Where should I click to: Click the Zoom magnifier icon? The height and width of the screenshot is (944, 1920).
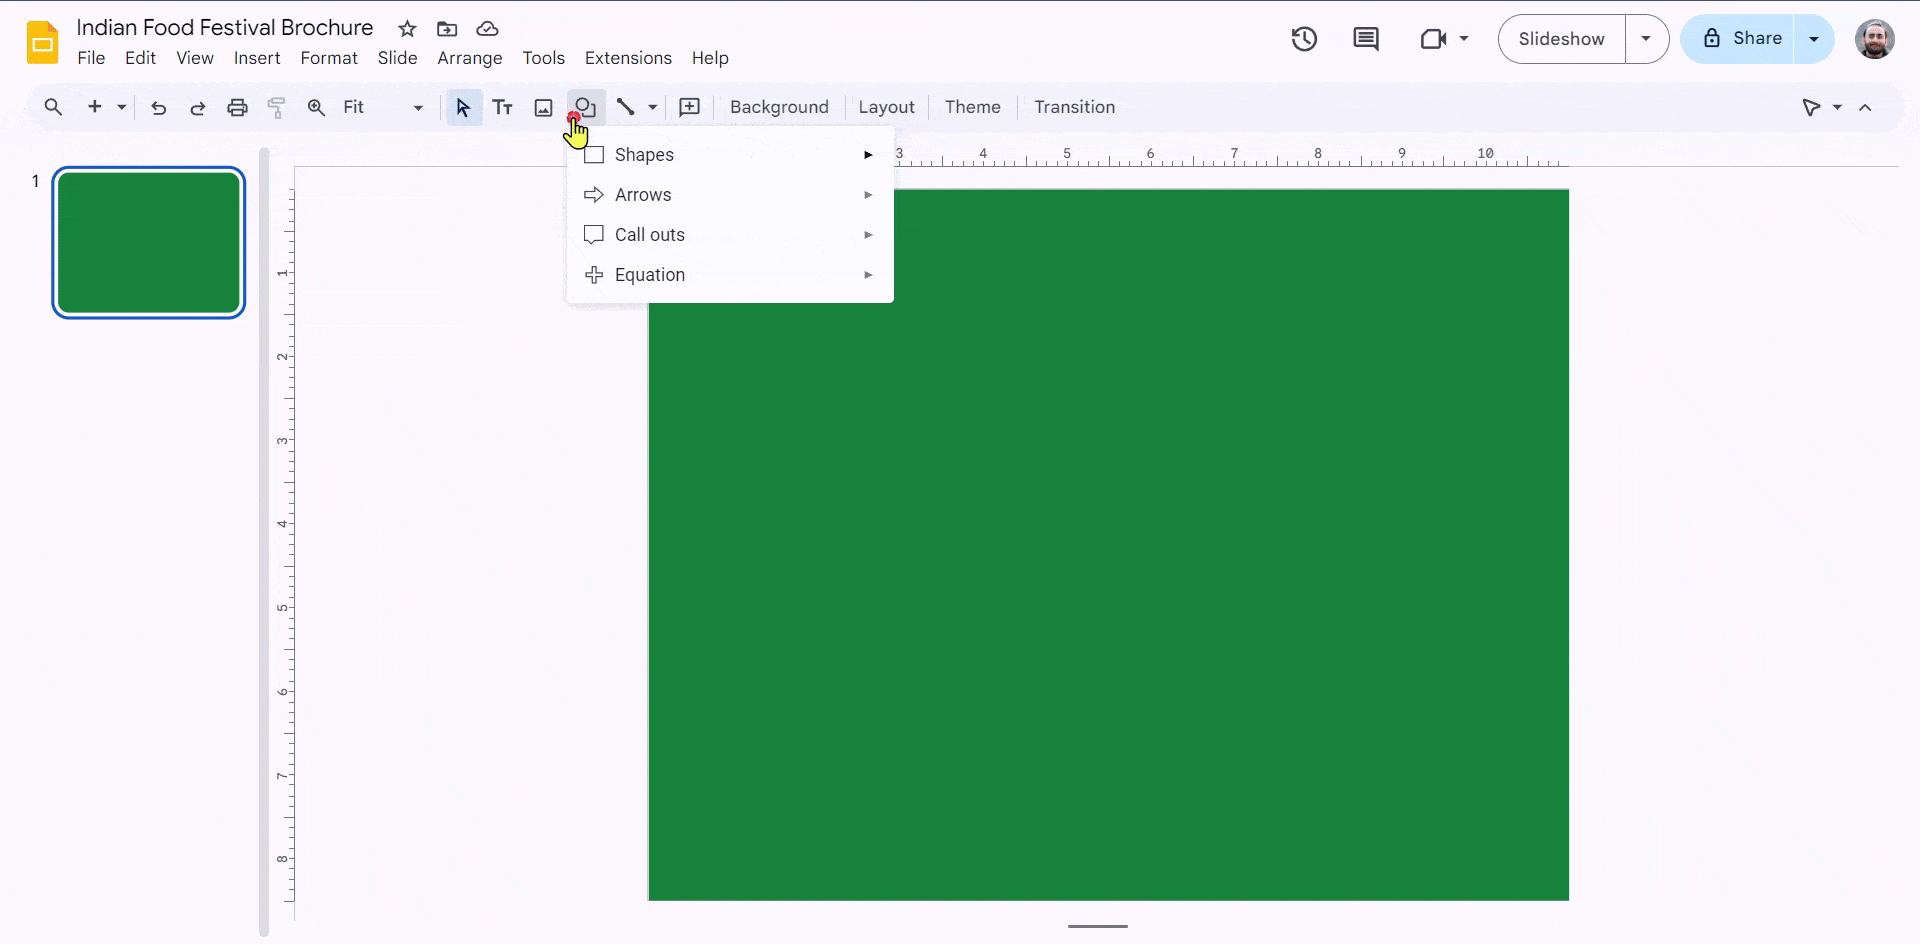click(x=316, y=107)
